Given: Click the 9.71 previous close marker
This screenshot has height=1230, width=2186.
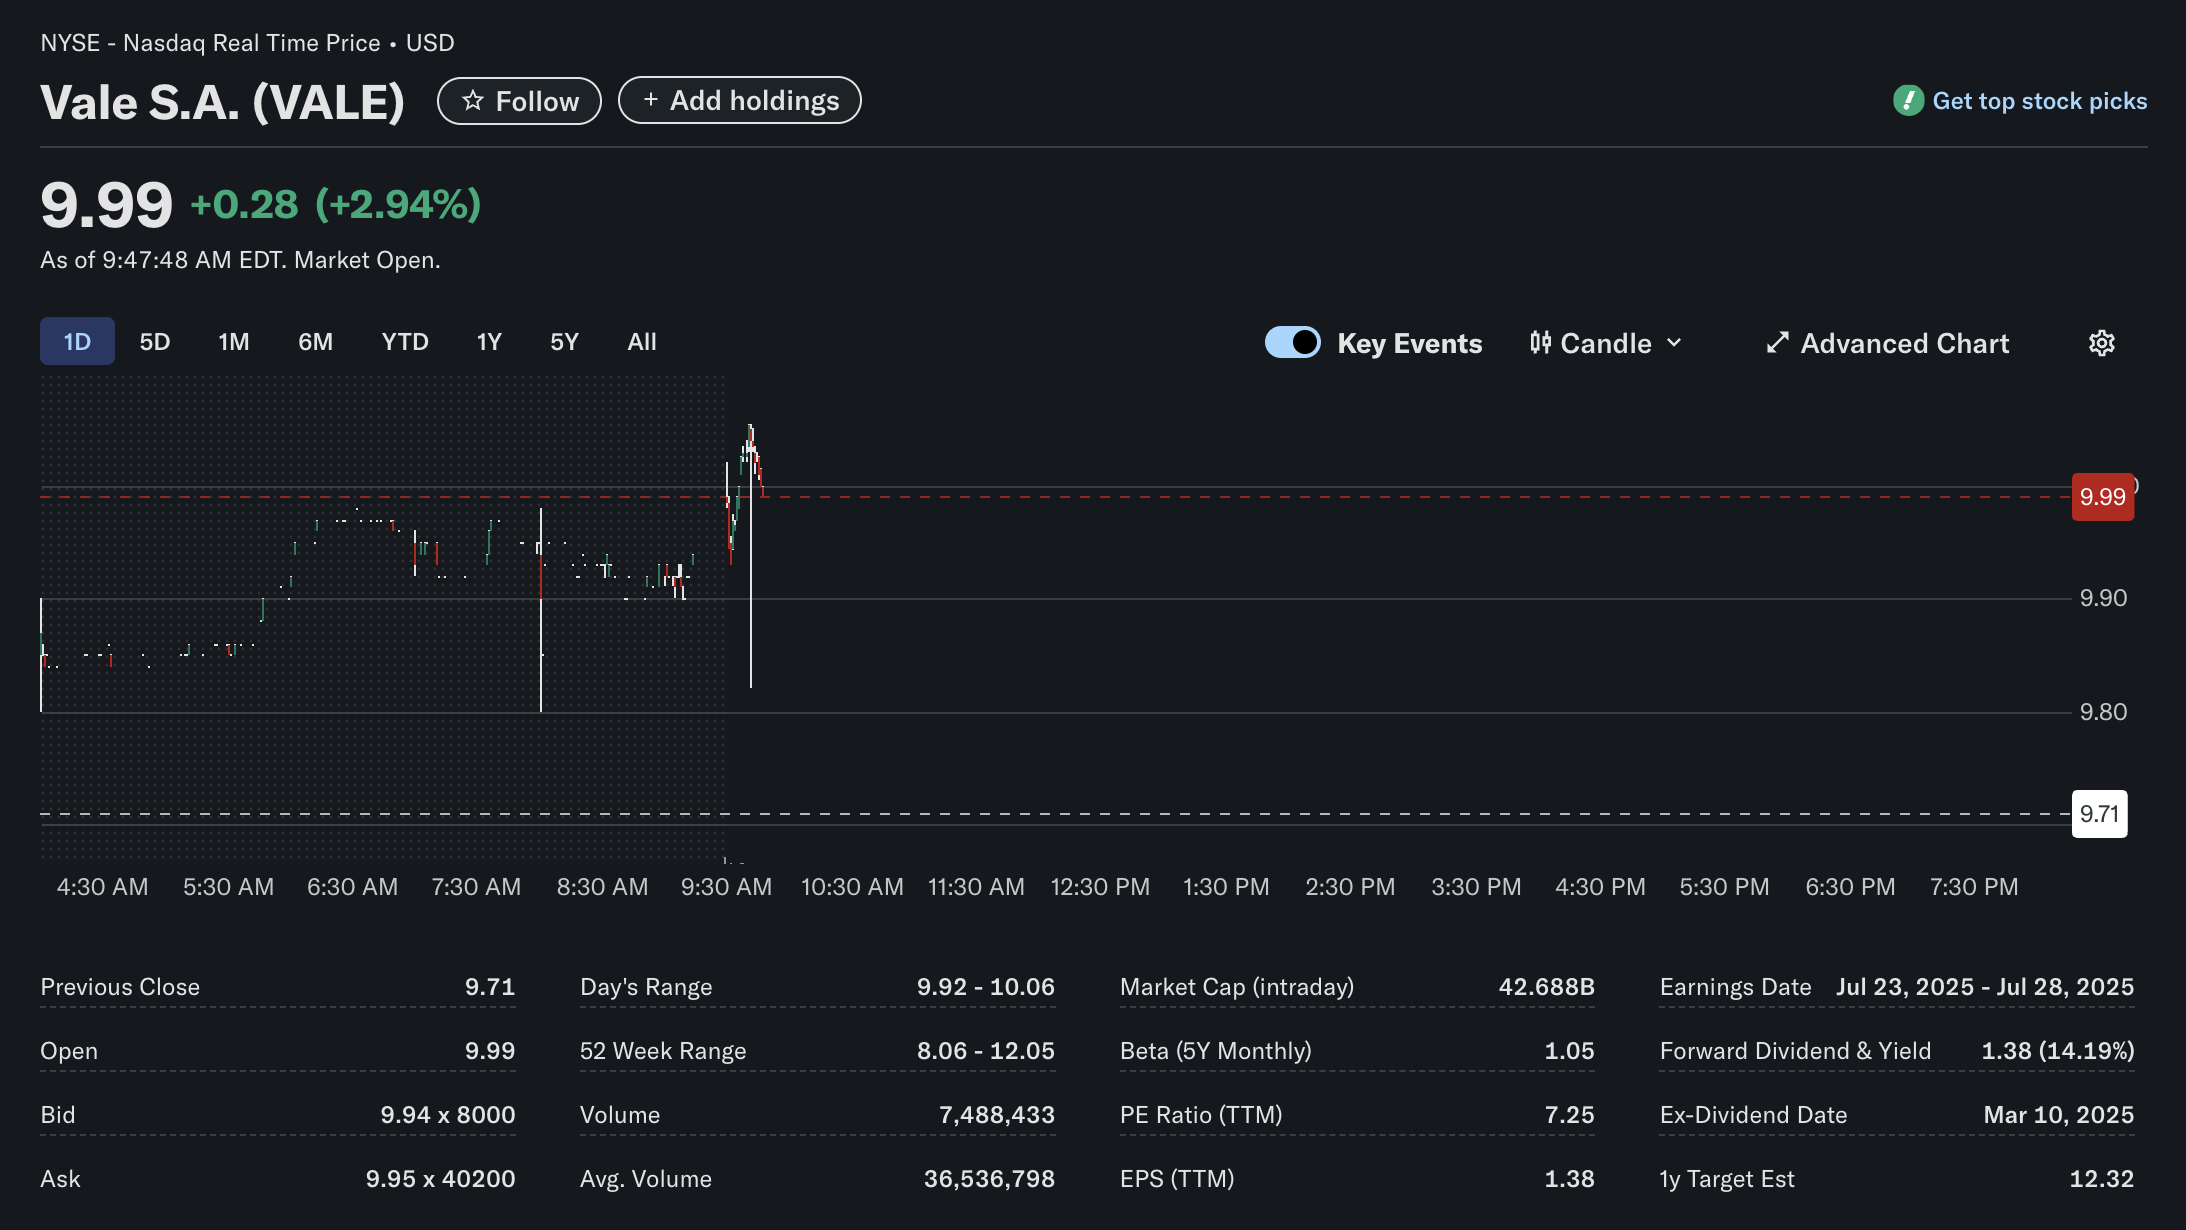Looking at the screenshot, I should [x=2099, y=814].
